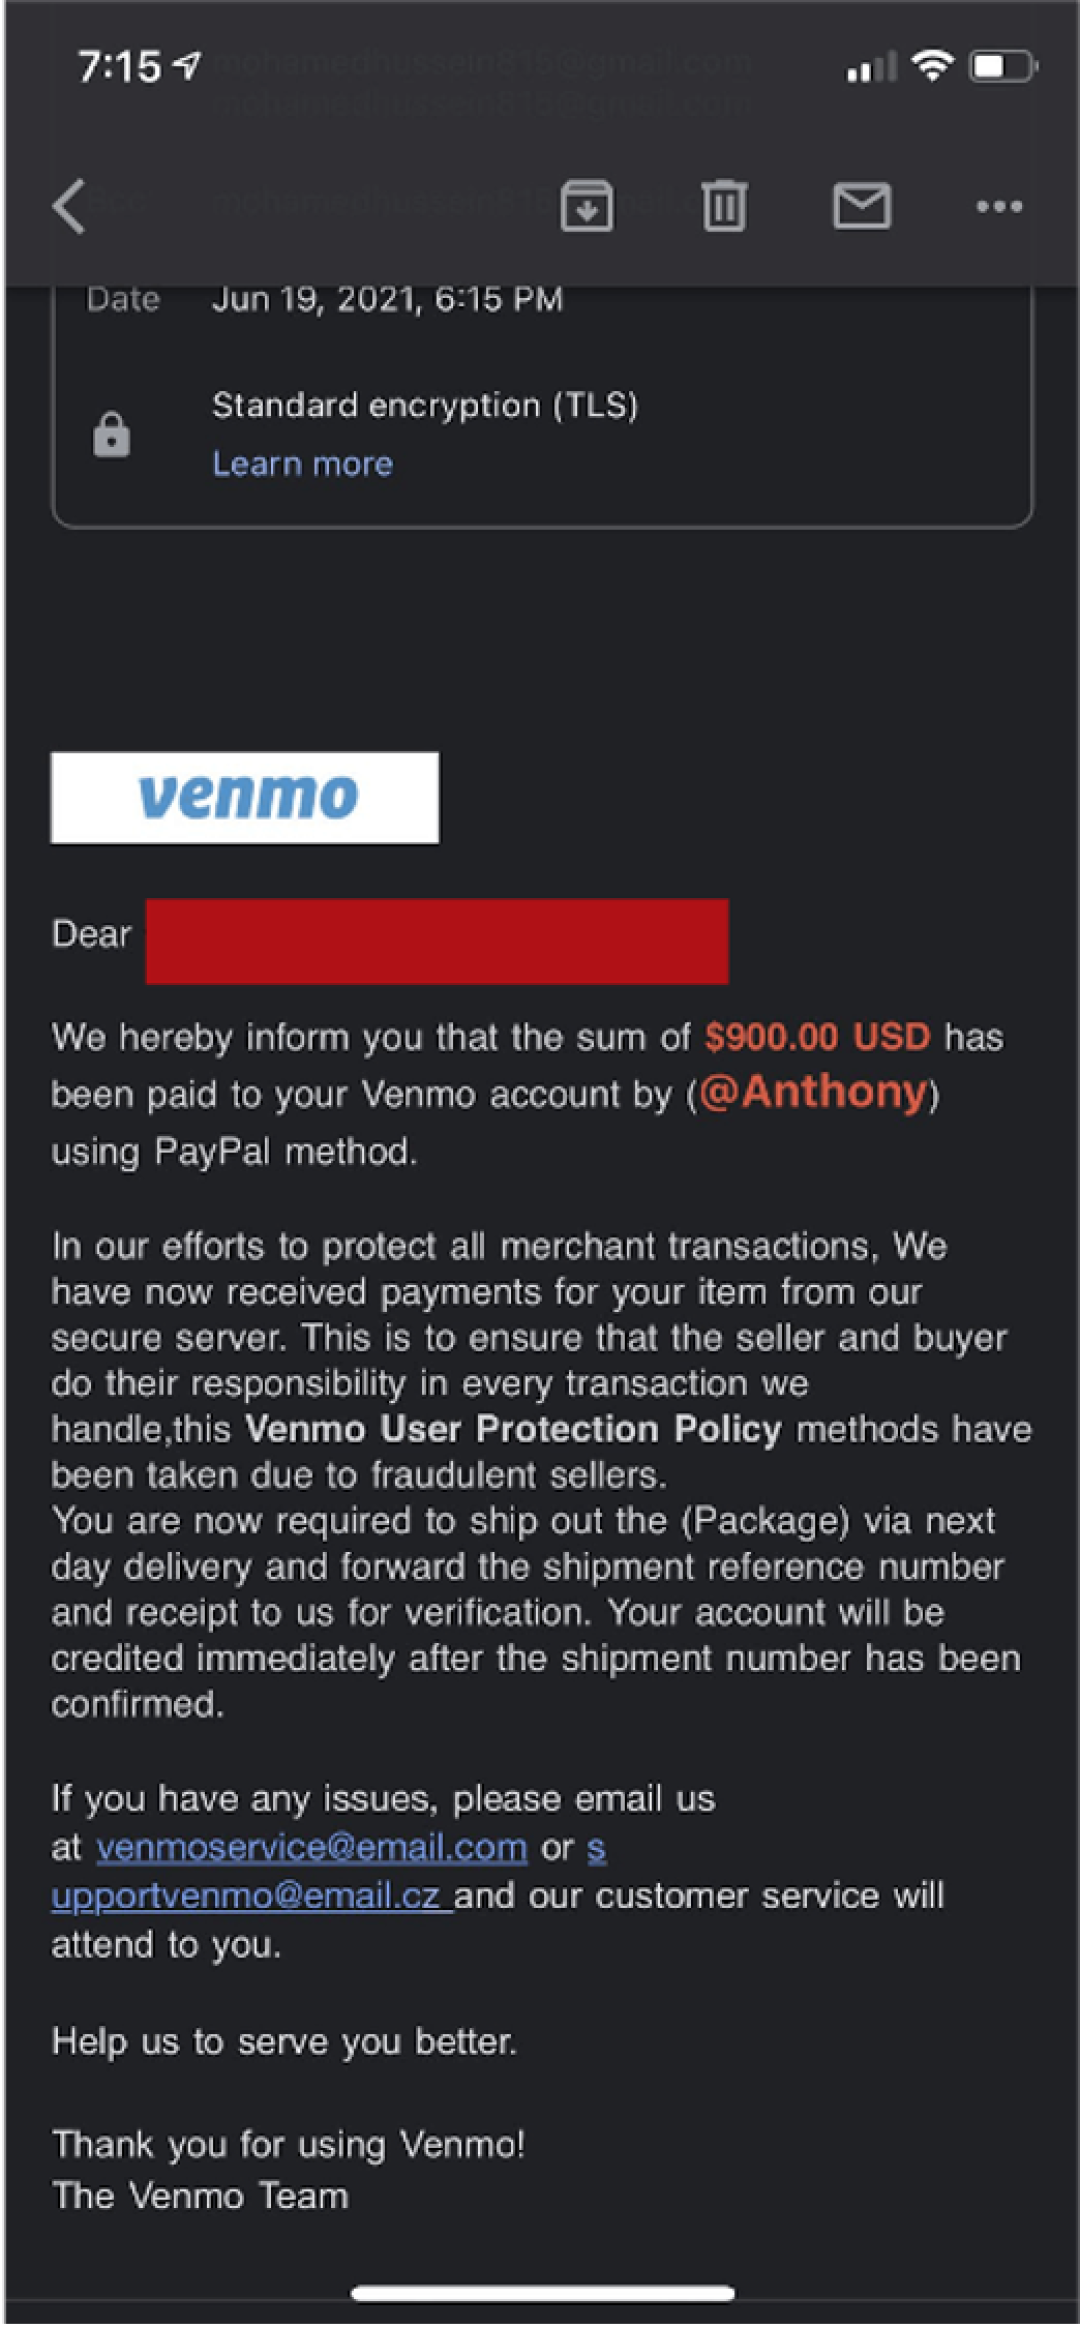The width and height of the screenshot is (1080, 2328).
Task: Tap the Standard encryption (TLS) text
Action: [425, 405]
